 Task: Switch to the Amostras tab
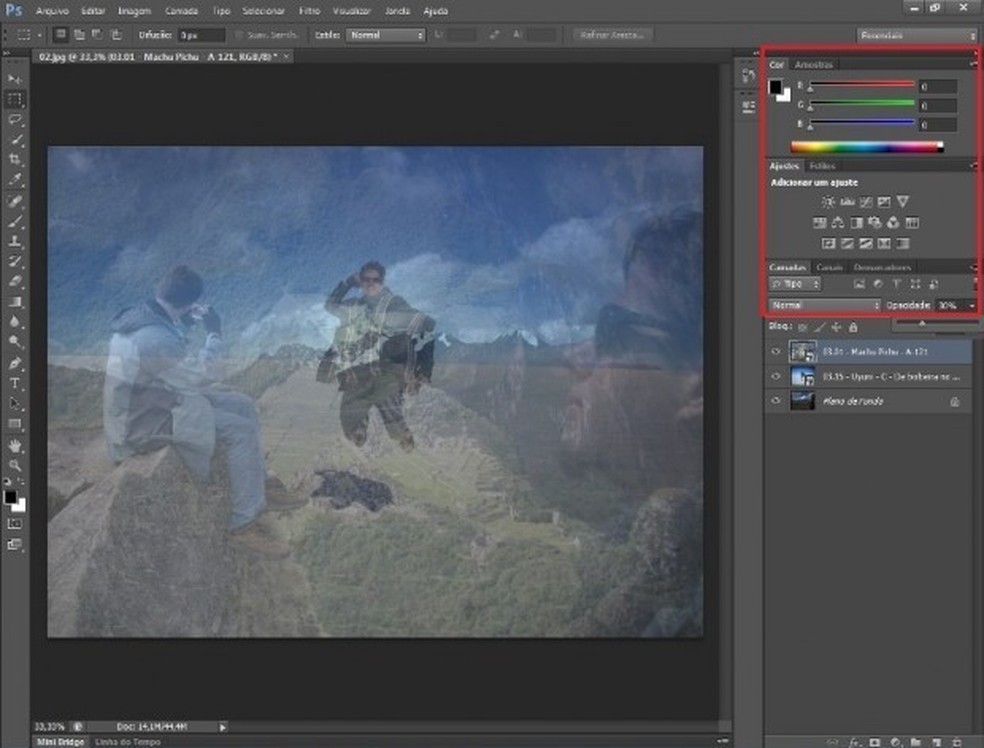[813, 65]
